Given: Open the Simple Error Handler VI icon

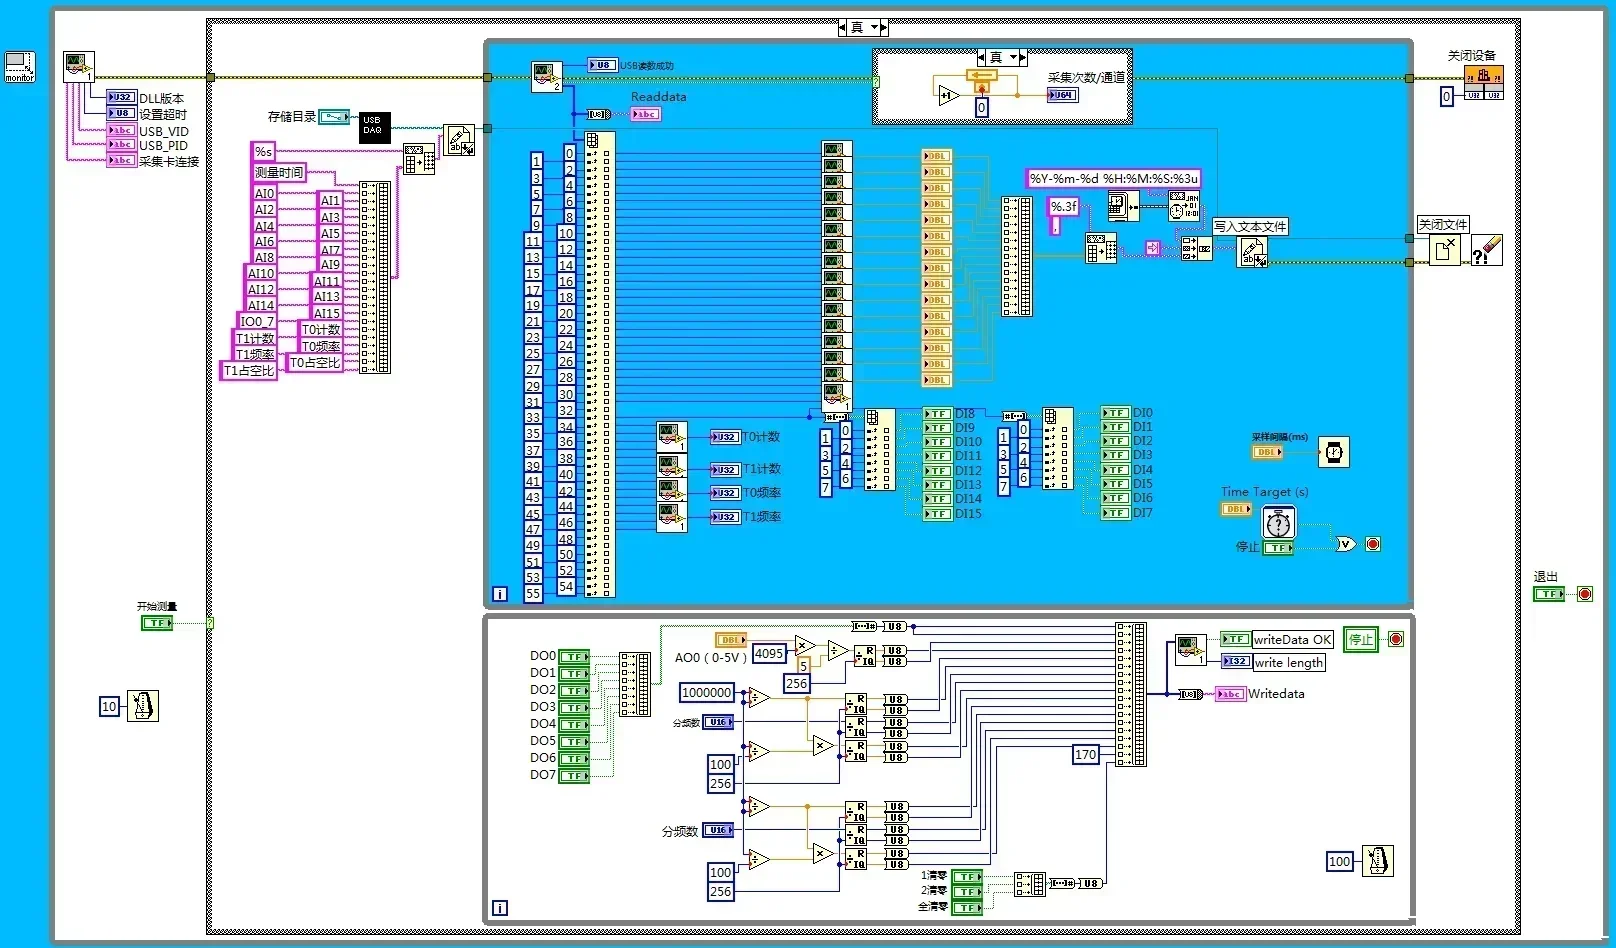Looking at the screenshot, I should (1487, 250).
